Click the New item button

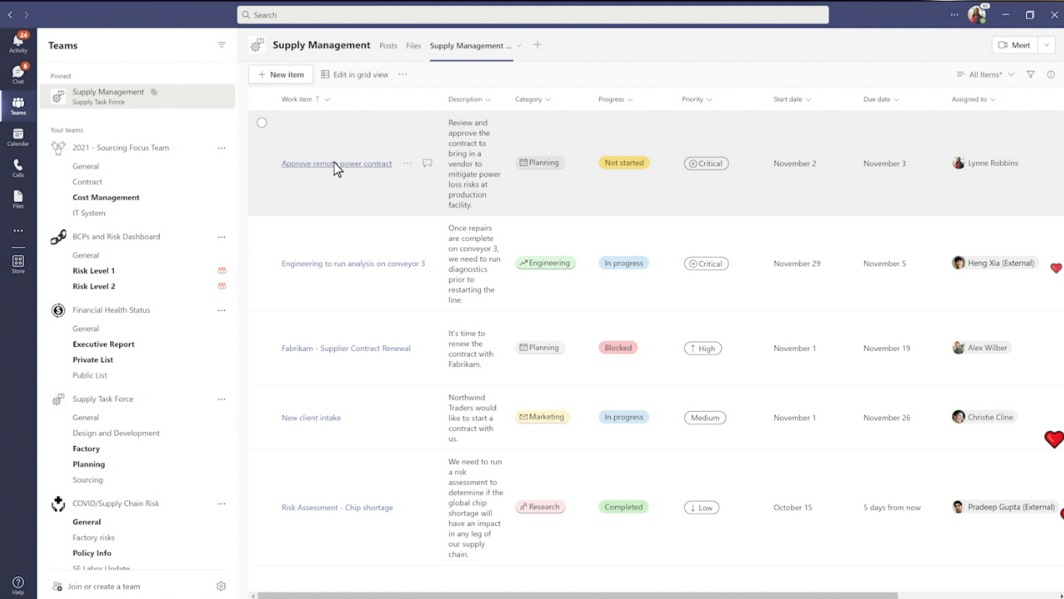[281, 75]
